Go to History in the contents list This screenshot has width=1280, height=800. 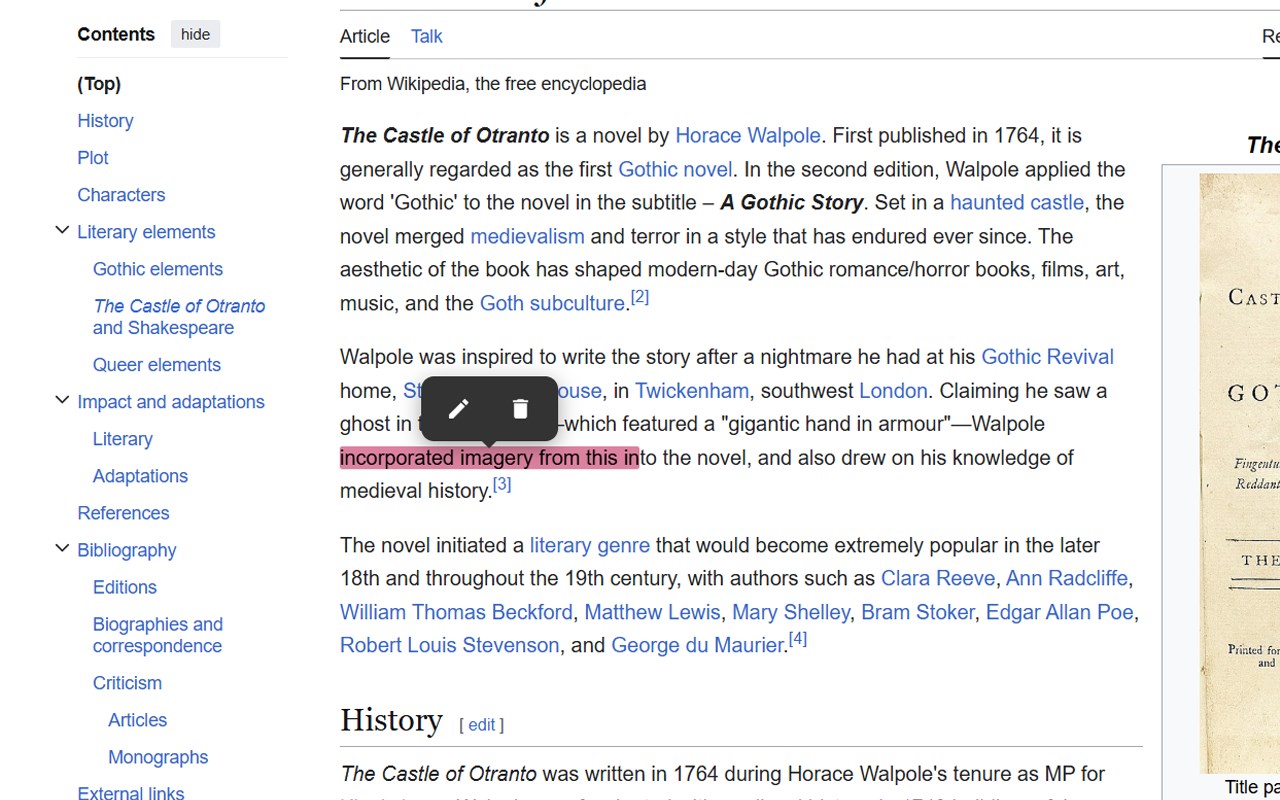click(105, 121)
